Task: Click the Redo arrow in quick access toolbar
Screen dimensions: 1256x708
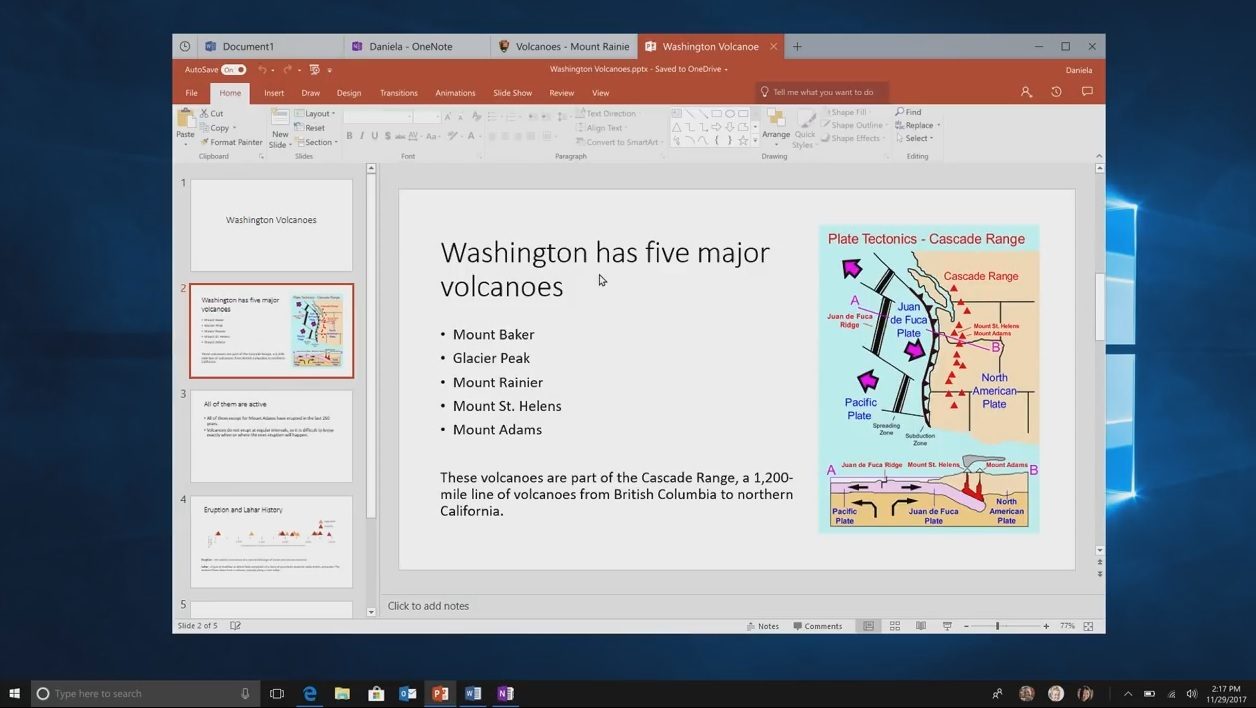Action: (x=287, y=70)
